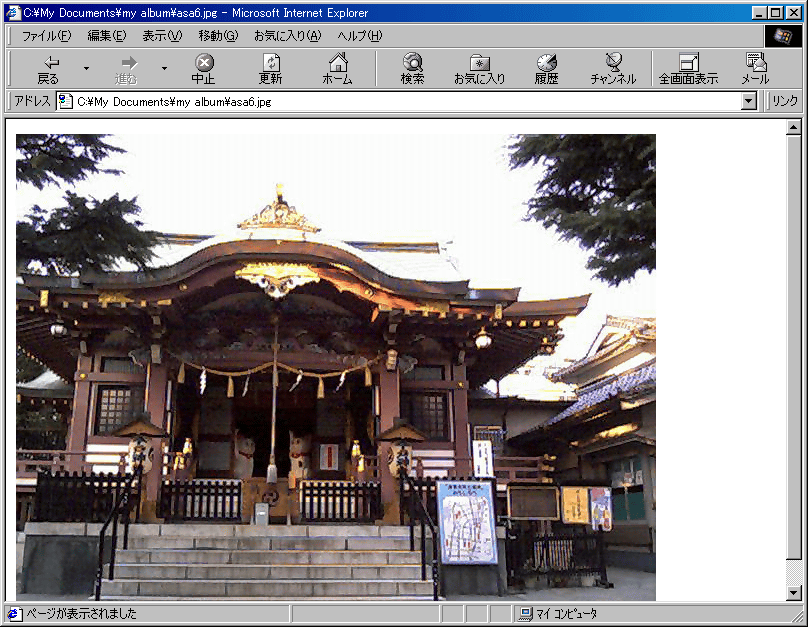The width and height of the screenshot is (808, 627).
Task: Open the 検索 search pane
Action: (412, 69)
